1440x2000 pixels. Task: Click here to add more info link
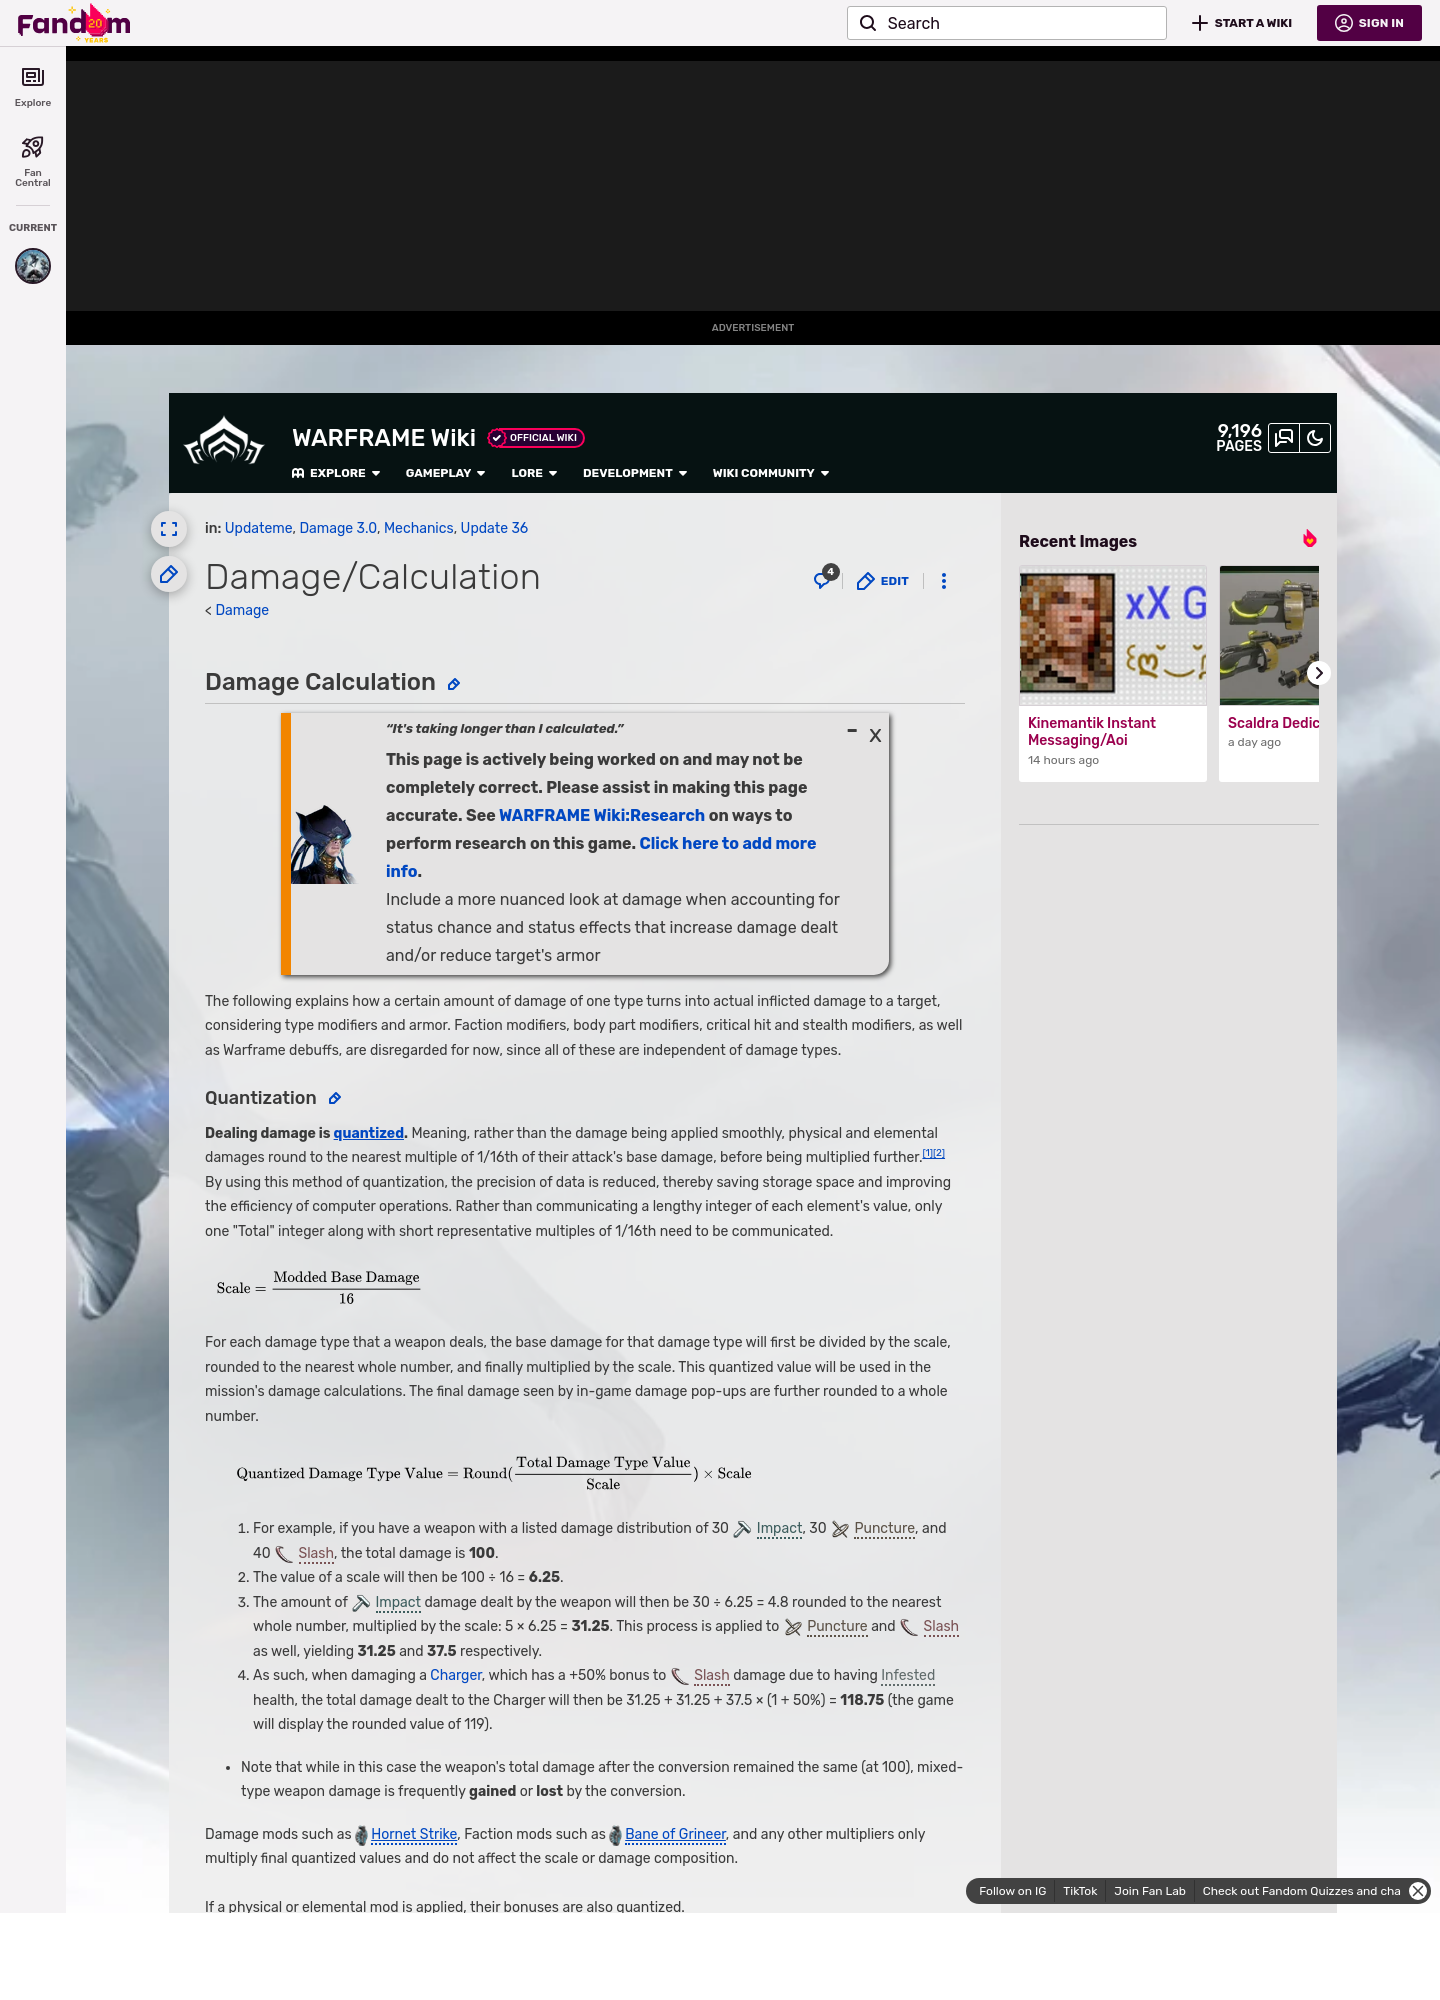(601, 857)
